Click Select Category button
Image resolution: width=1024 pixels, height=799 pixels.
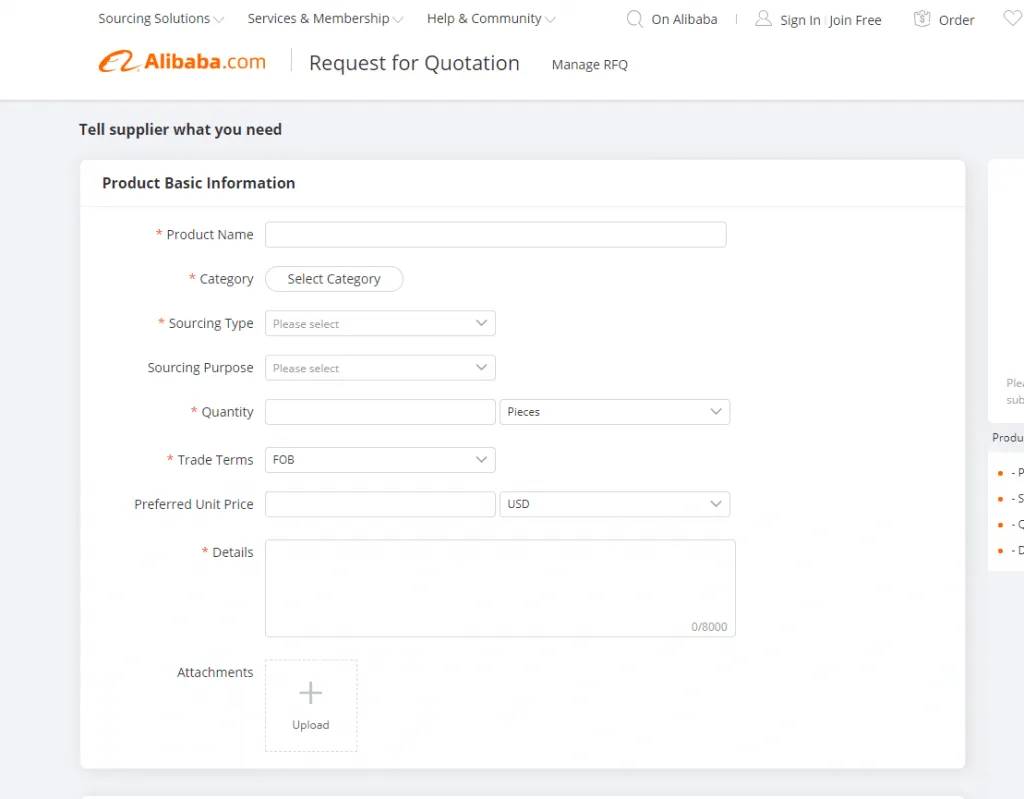(334, 279)
